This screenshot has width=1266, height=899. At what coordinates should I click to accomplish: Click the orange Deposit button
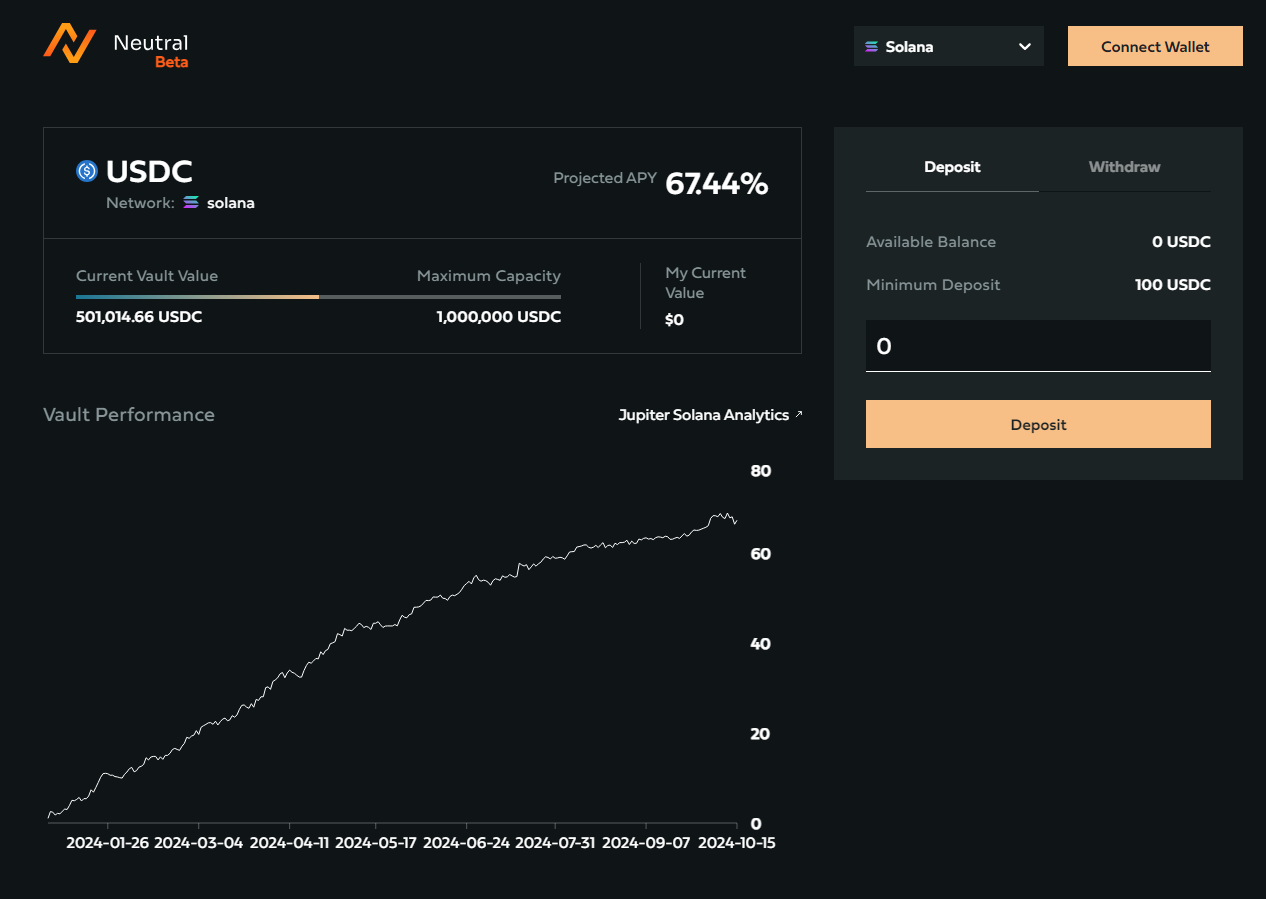(x=1038, y=424)
